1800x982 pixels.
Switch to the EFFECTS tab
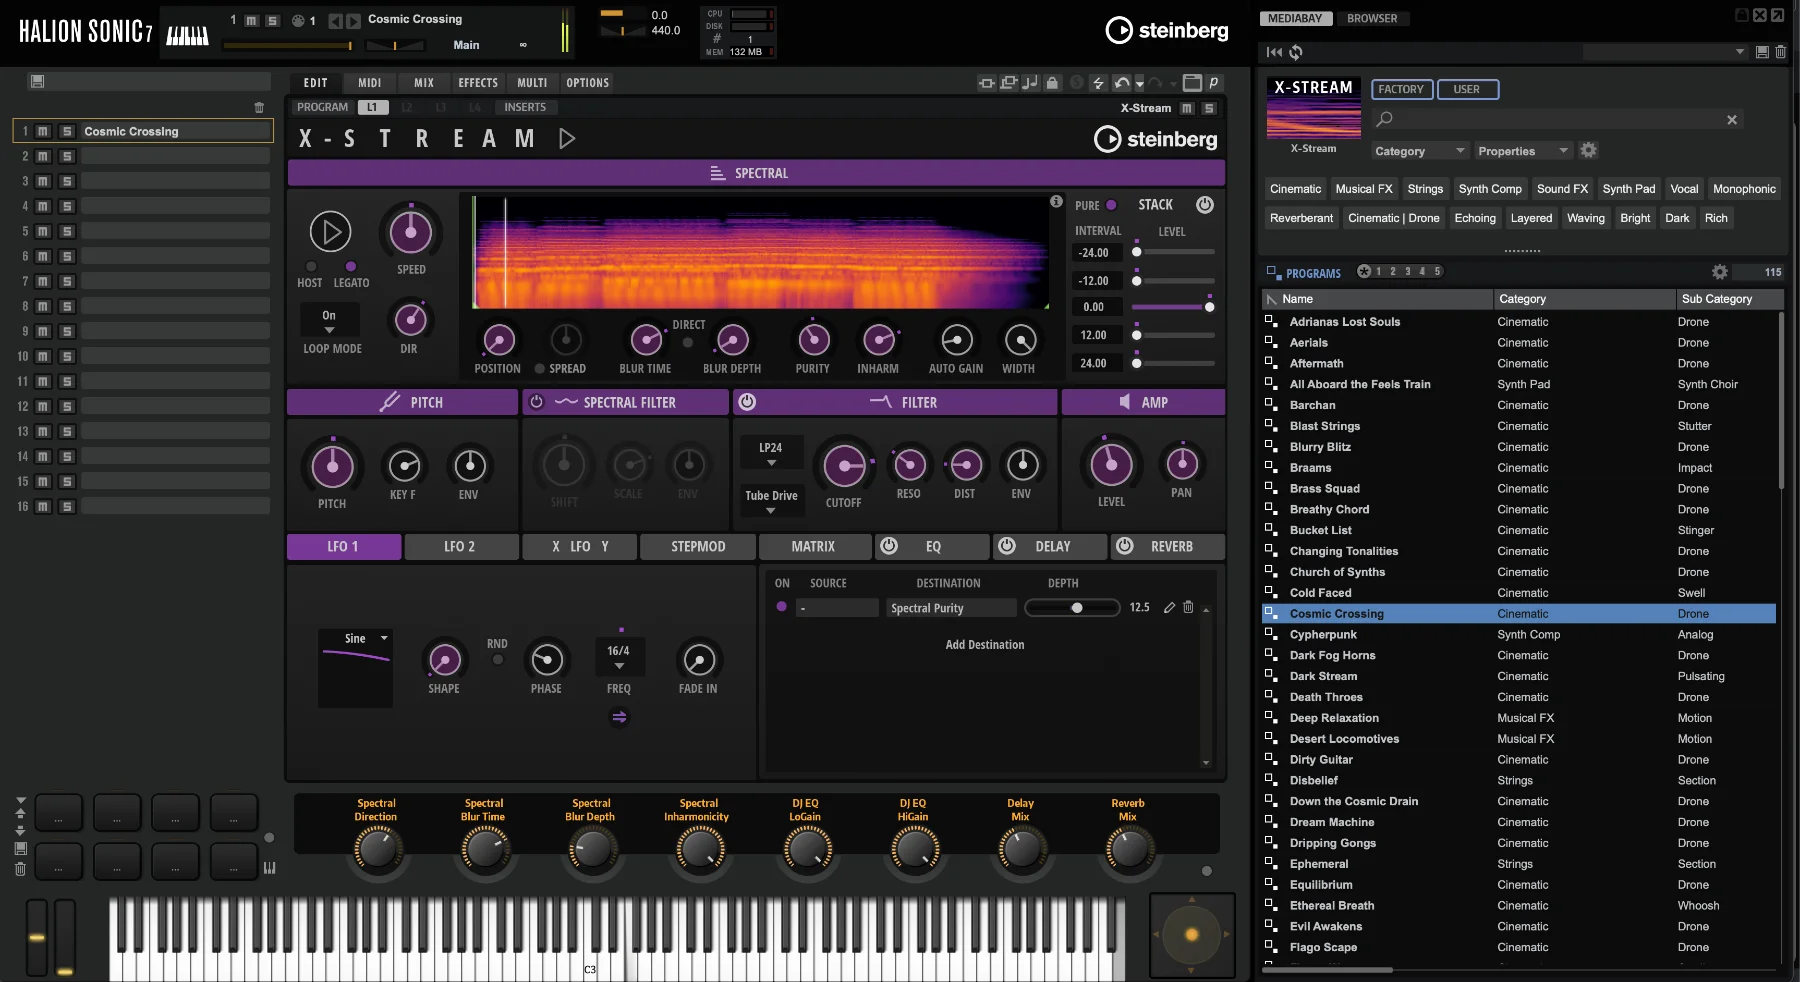click(477, 83)
